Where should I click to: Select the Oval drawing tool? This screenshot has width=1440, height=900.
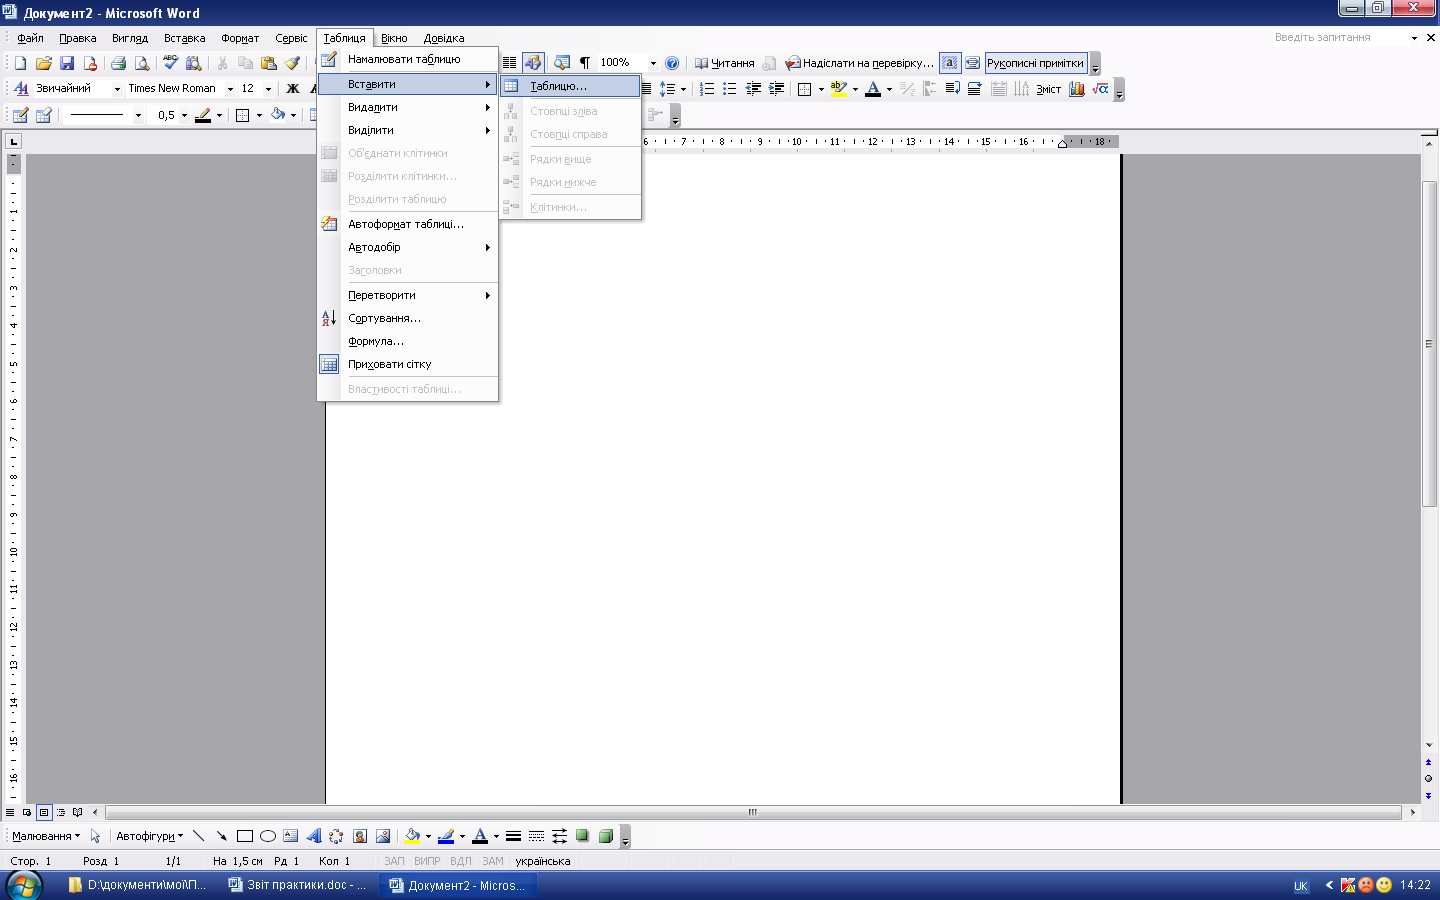click(267, 836)
